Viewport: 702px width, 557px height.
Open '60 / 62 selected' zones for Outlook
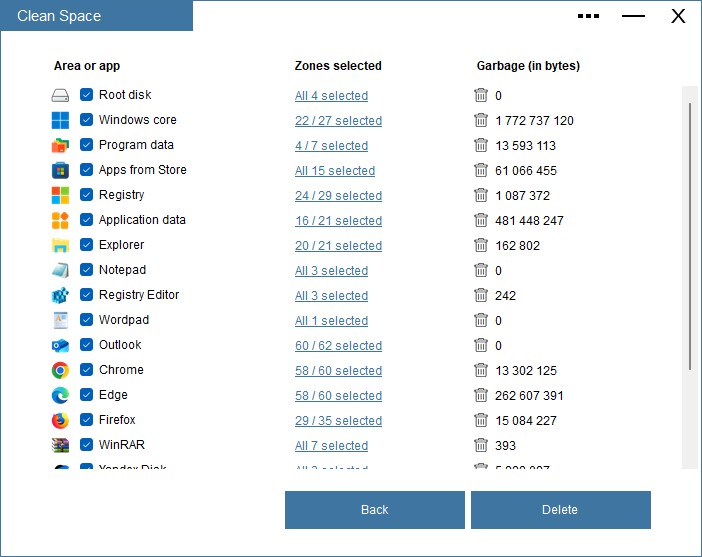click(x=338, y=346)
